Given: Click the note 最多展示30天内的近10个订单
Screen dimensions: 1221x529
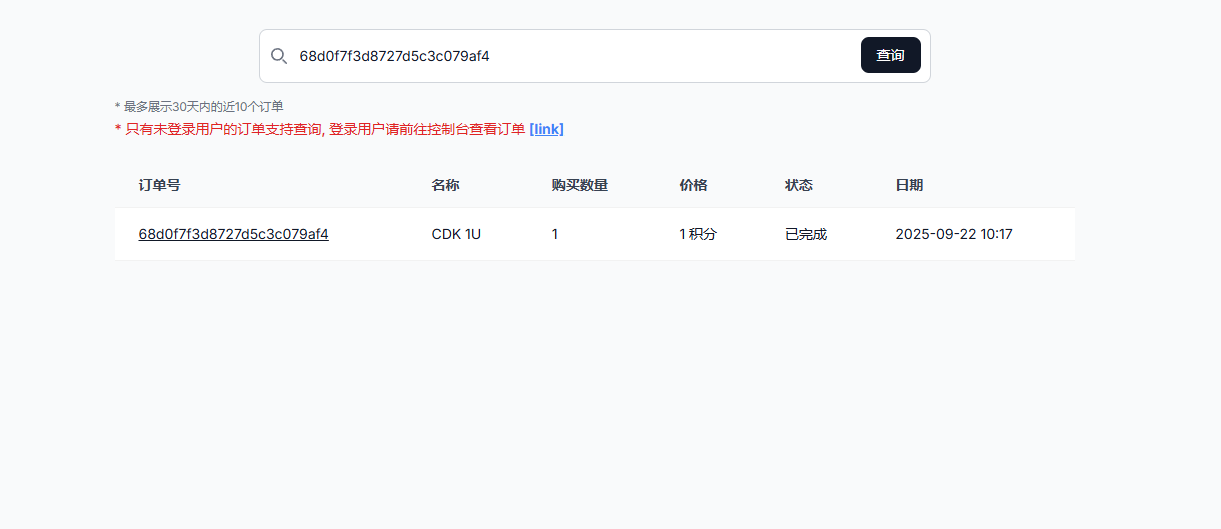Looking at the screenshot, I should coord(199,106).
